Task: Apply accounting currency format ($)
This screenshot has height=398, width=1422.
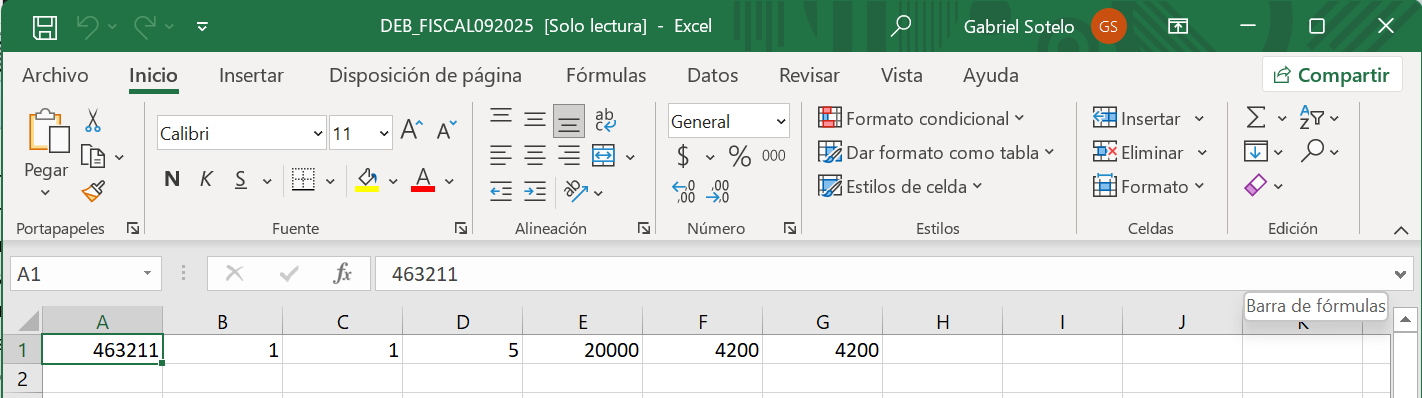Action: 684,156
